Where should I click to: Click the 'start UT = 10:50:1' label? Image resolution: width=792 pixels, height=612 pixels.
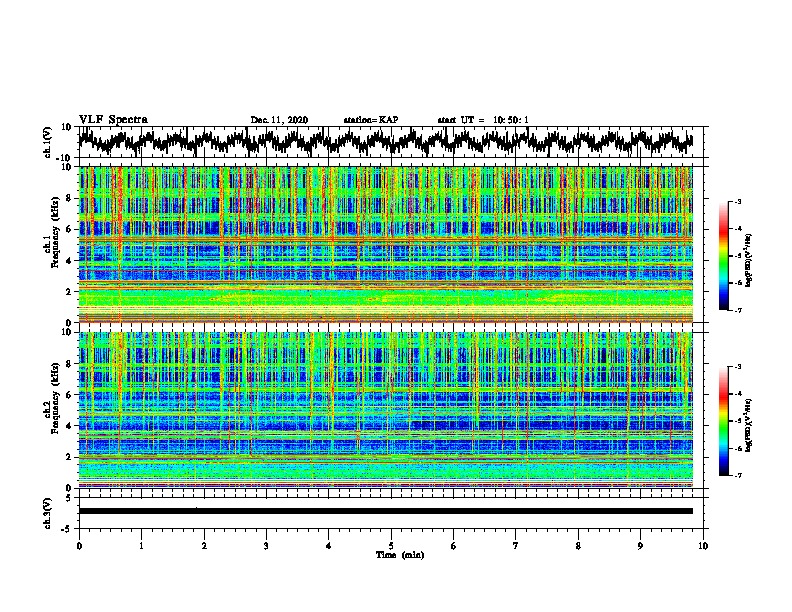(x=483, y=120)
